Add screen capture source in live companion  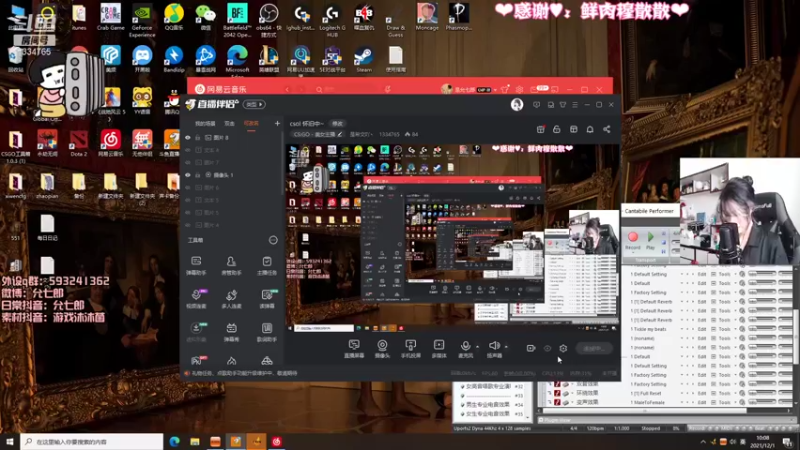354,349
